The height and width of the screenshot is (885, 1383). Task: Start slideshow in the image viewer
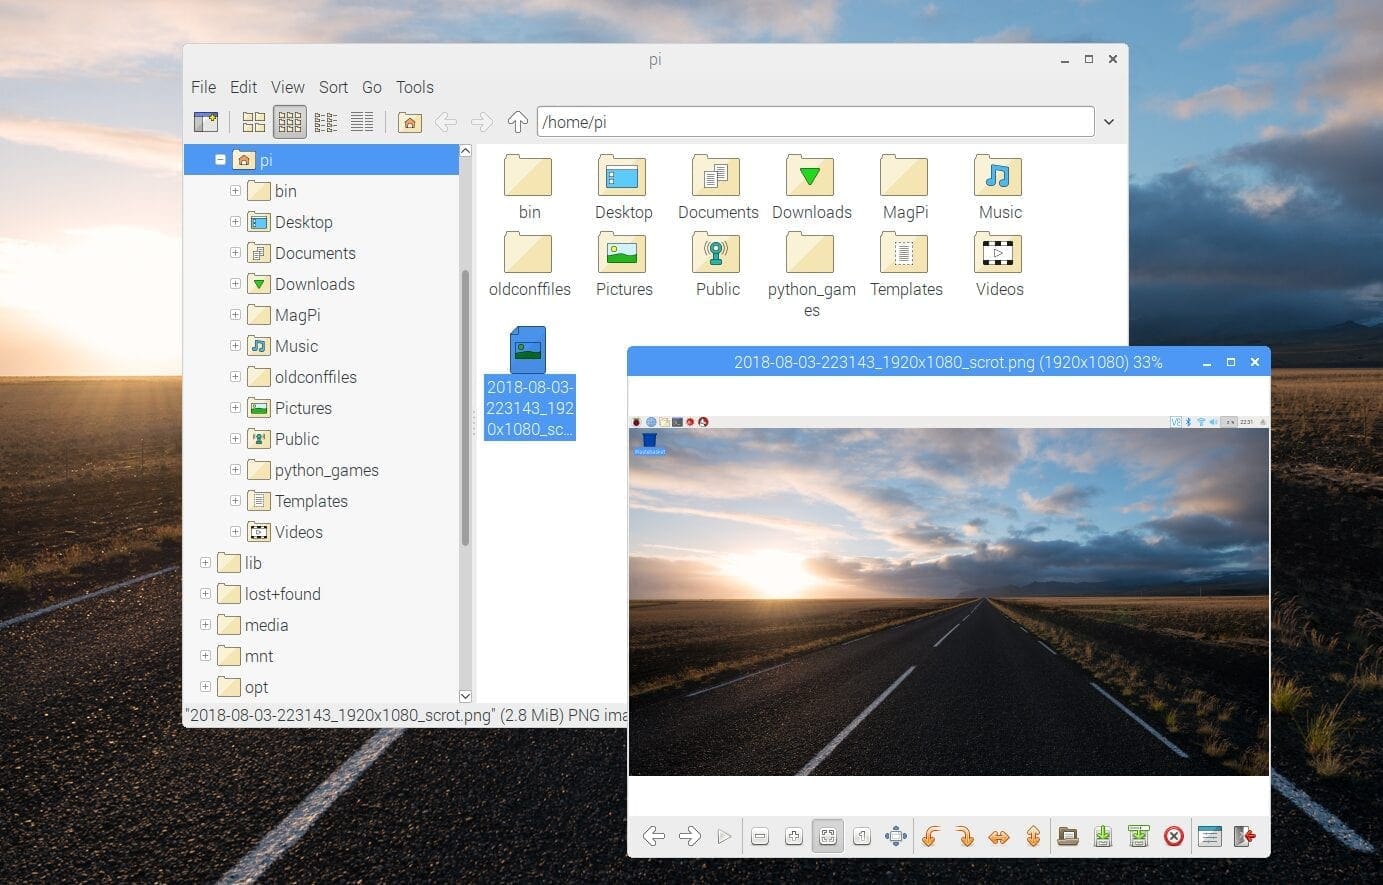click(x=724, y=836)
